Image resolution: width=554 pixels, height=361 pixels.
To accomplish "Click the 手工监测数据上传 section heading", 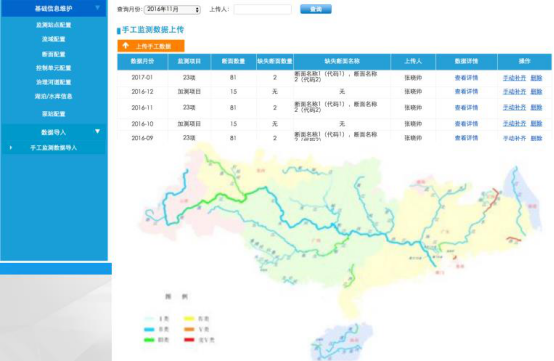I will [x=153, y=30].
